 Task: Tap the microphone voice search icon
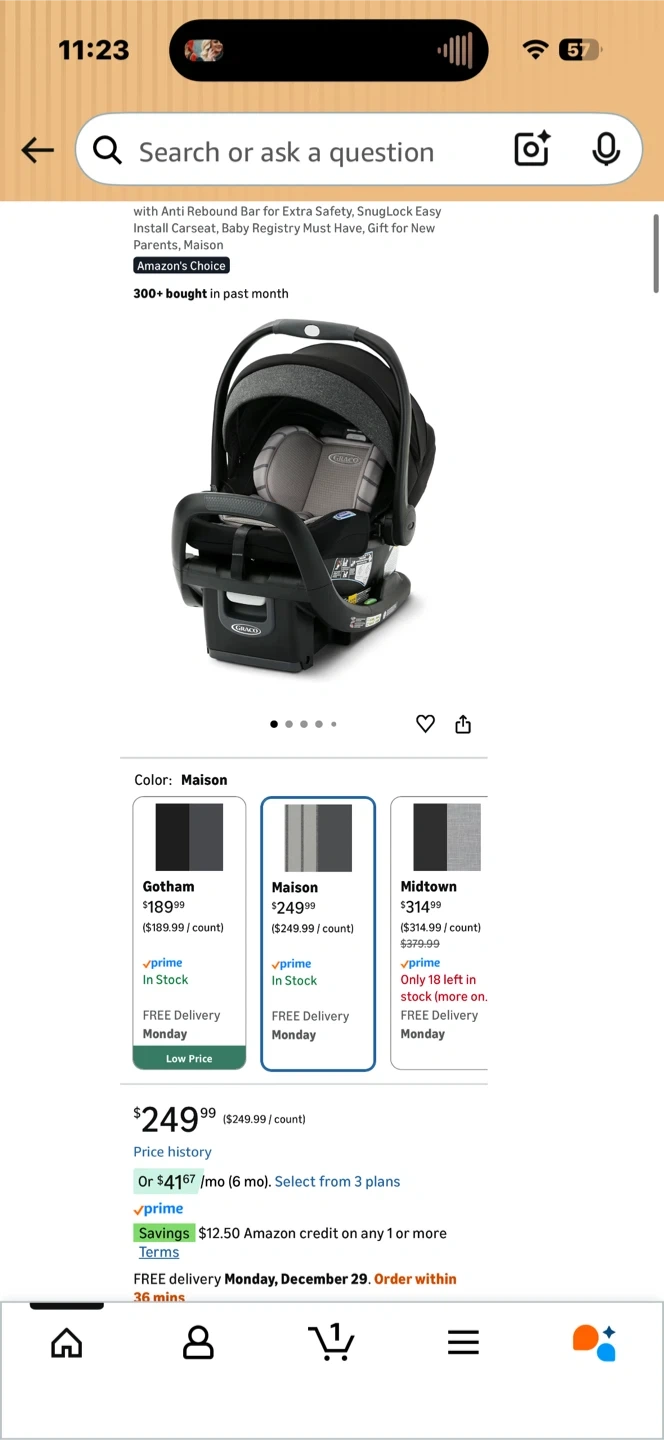tap(605, 149)
